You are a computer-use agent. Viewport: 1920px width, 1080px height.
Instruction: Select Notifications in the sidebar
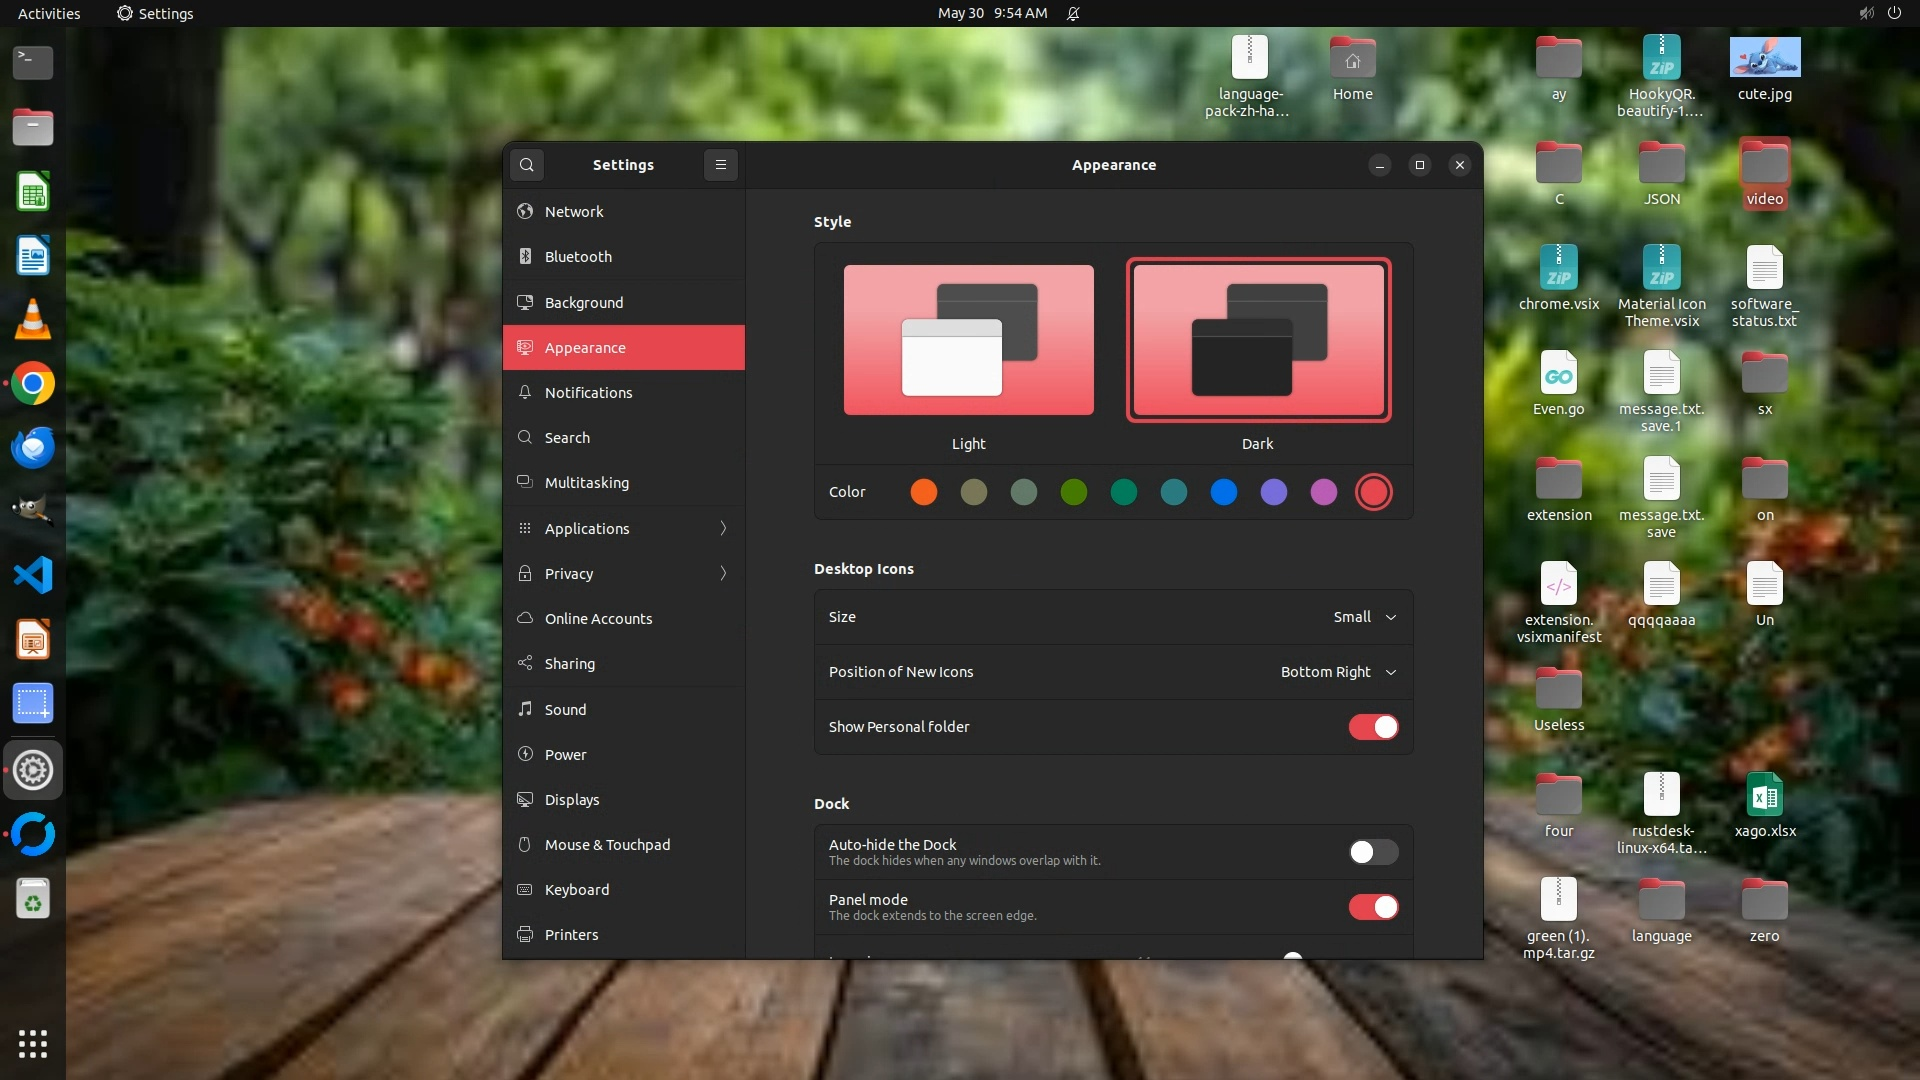(588, 393)
